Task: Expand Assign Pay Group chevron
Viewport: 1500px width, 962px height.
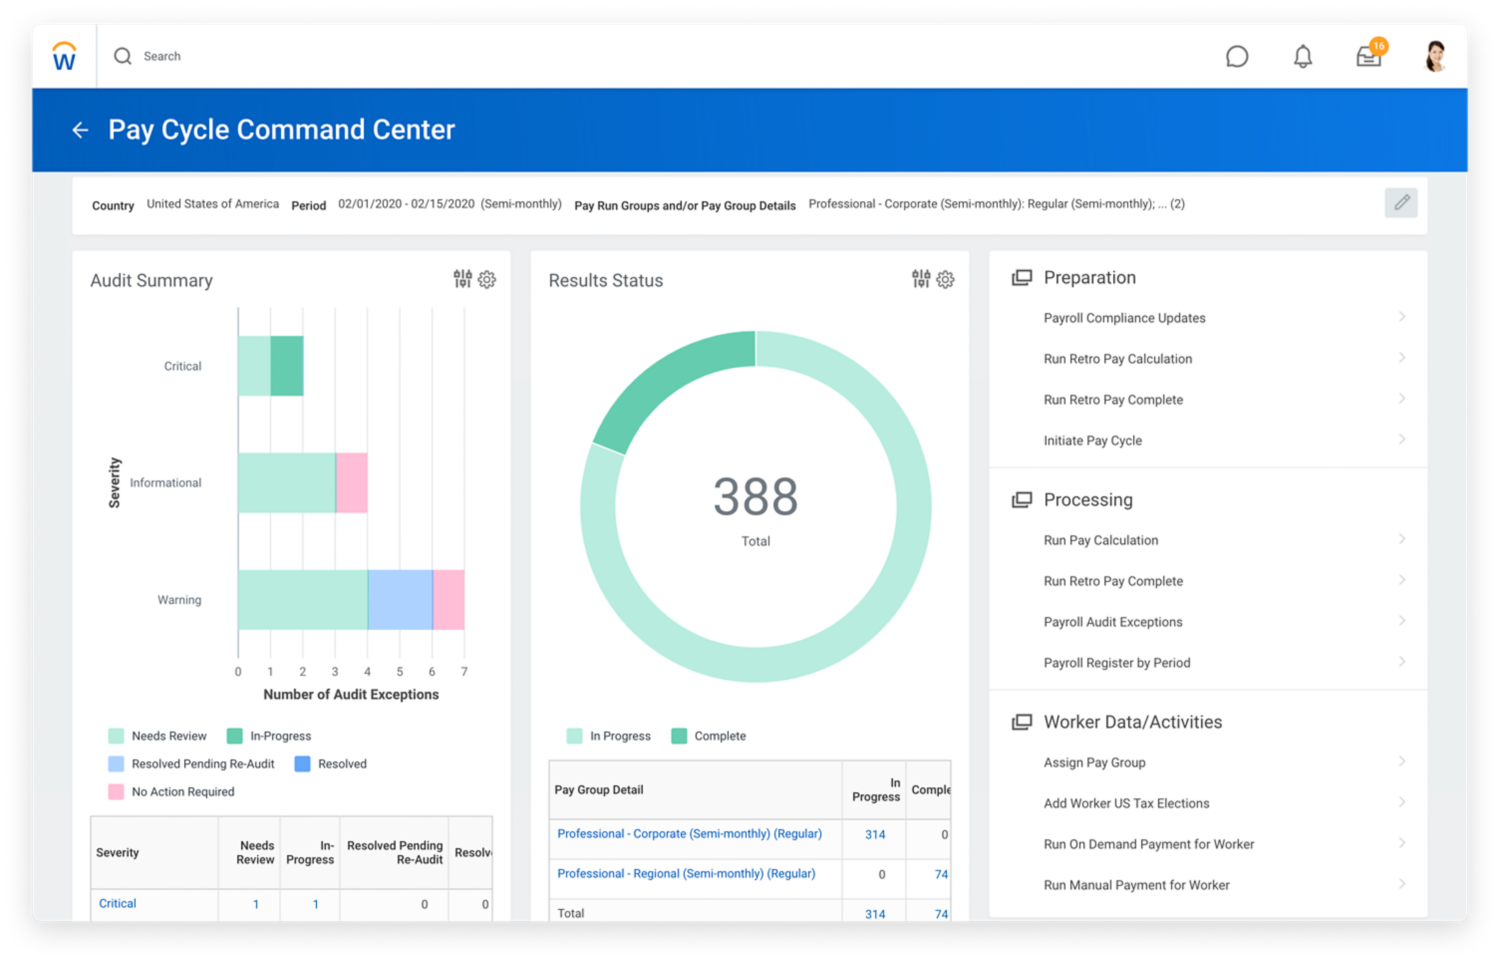Action: [x=1401, y=761]
